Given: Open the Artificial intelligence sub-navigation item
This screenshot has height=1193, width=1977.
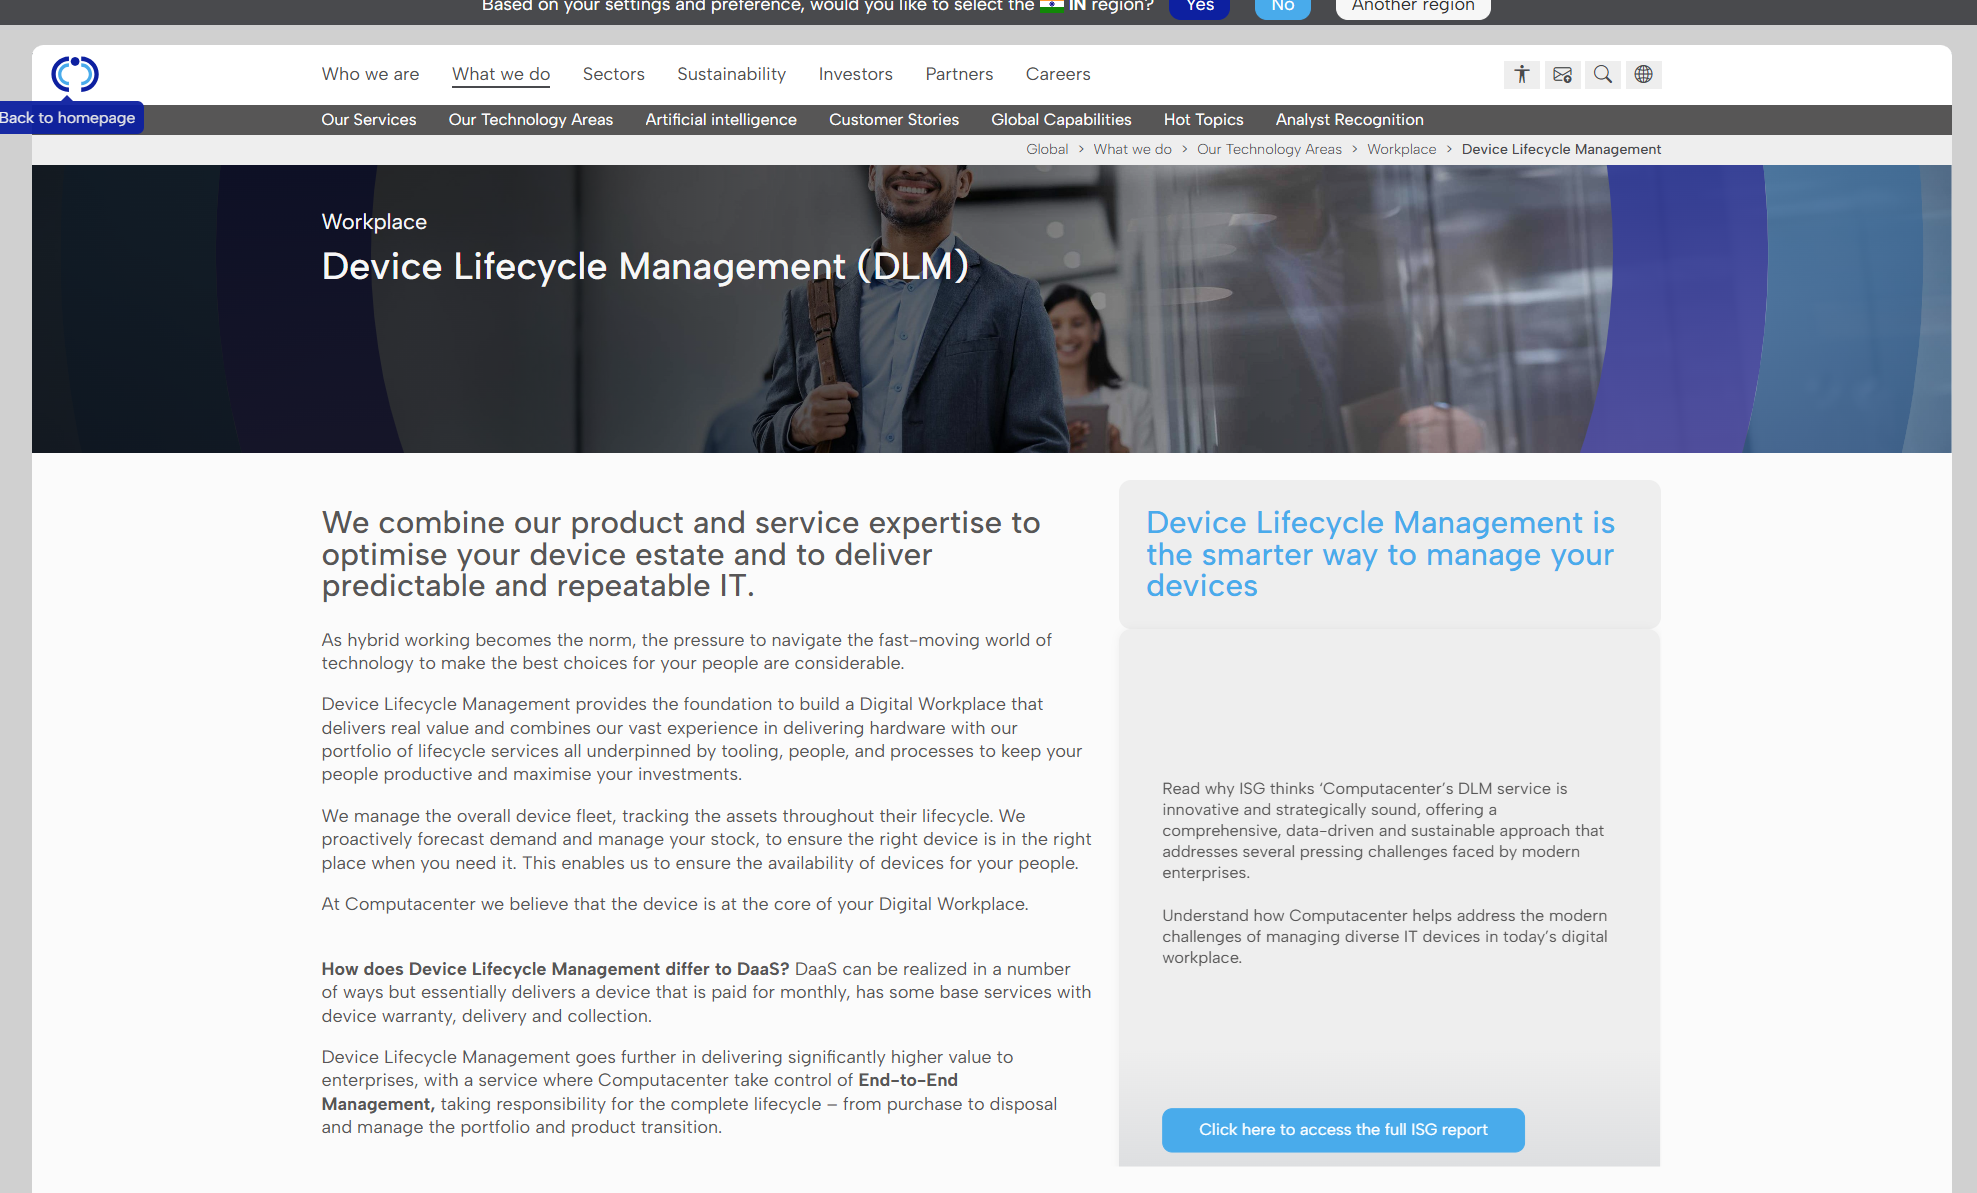Looking at the screenshot, I should tap(721, 120).
